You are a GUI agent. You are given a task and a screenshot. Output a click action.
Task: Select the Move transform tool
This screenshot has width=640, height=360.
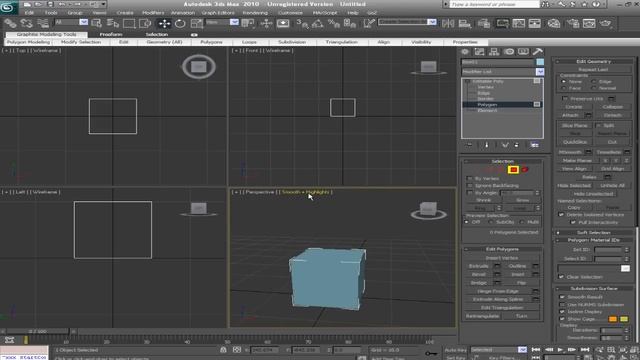(x=164, y=23)
